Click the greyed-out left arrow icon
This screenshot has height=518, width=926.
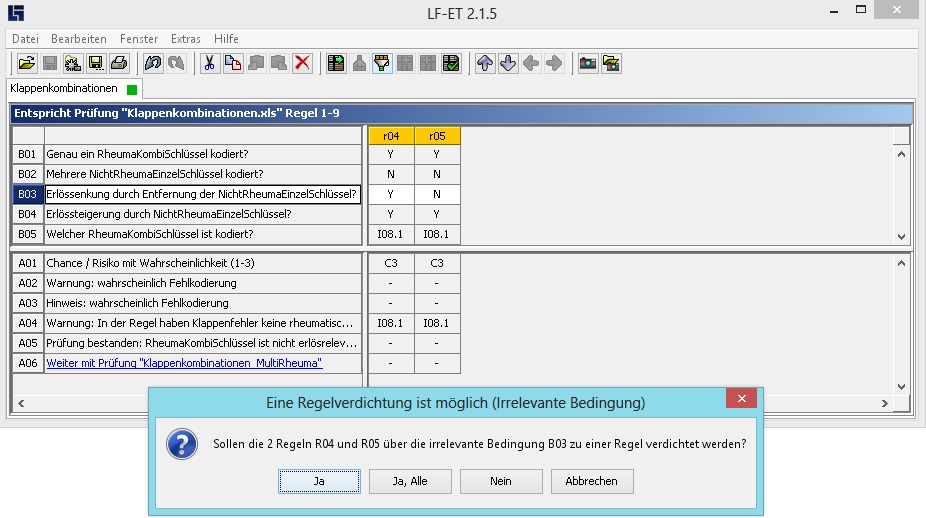coord(531,63)
